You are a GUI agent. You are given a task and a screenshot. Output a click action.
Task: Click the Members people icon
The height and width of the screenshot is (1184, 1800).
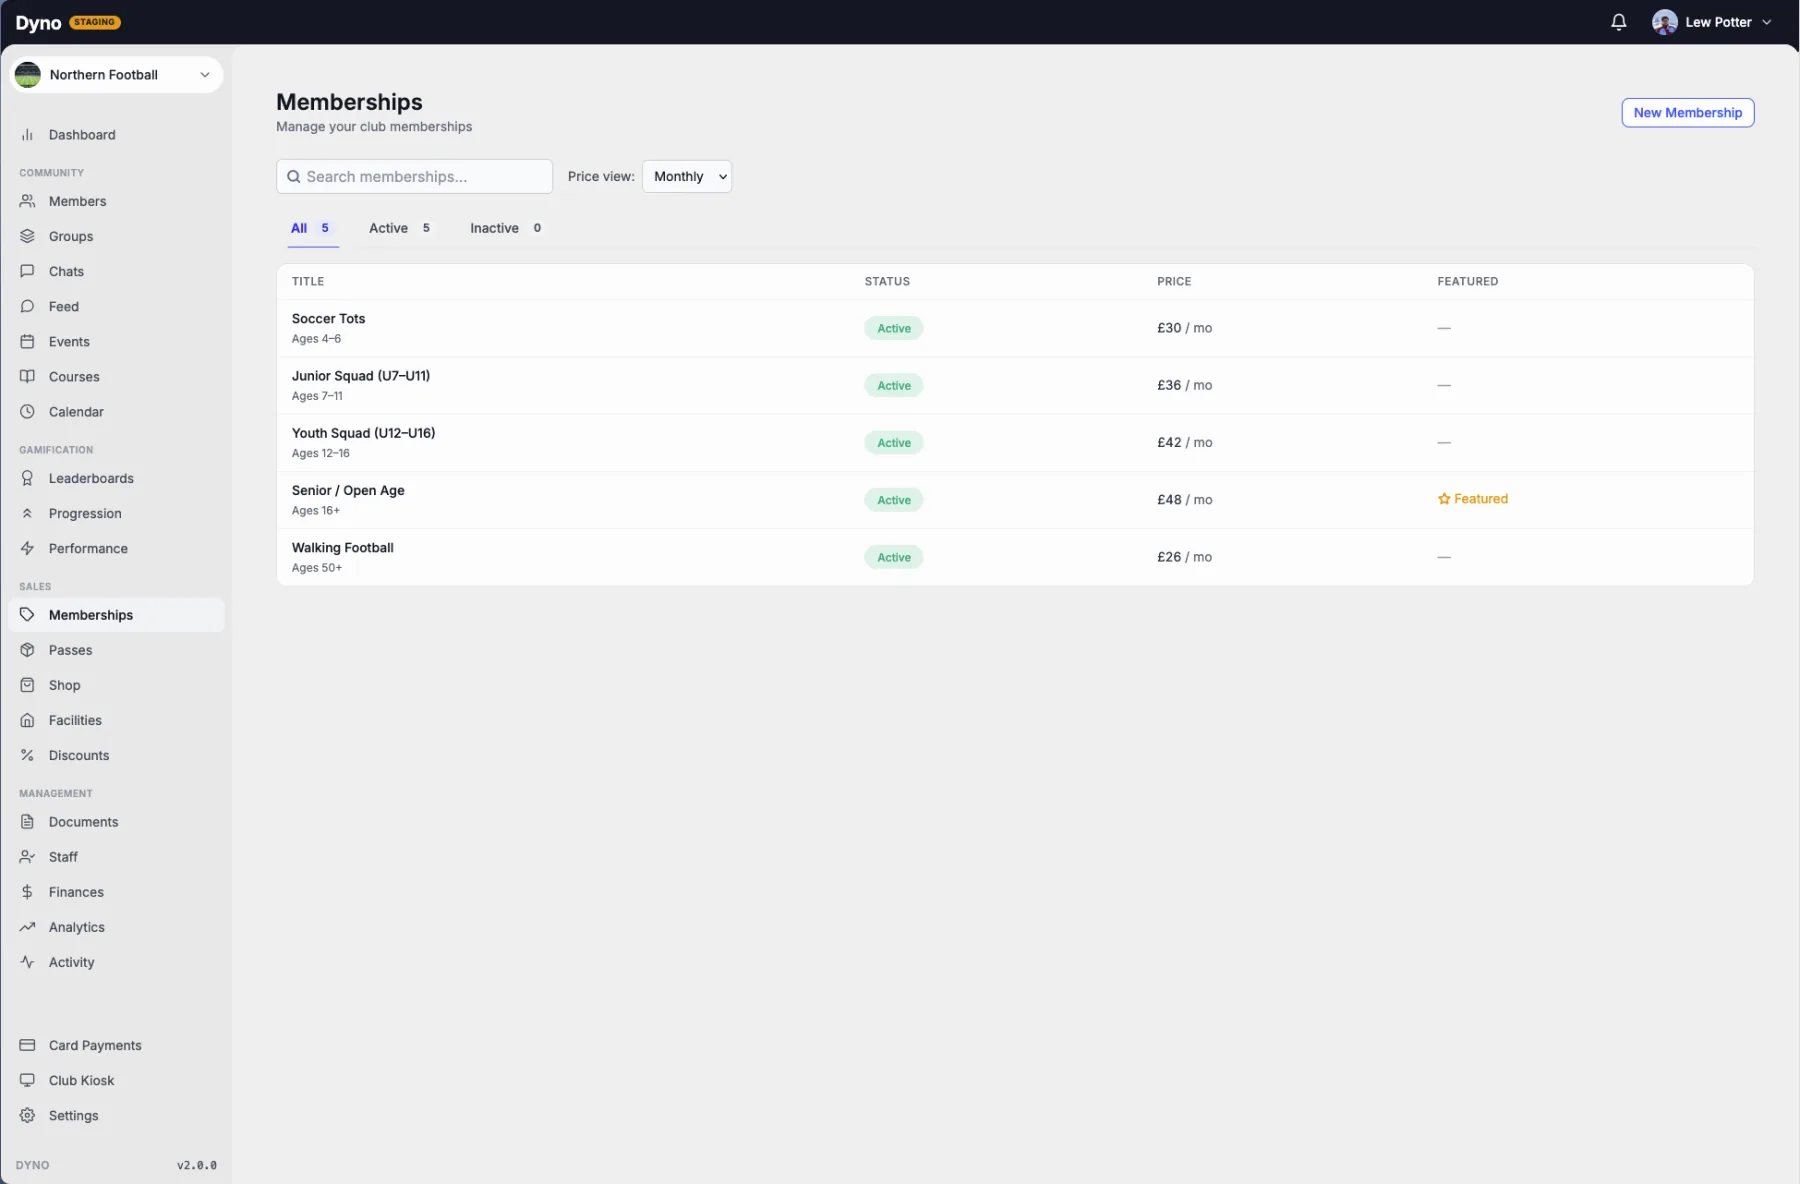click(27, 201)
